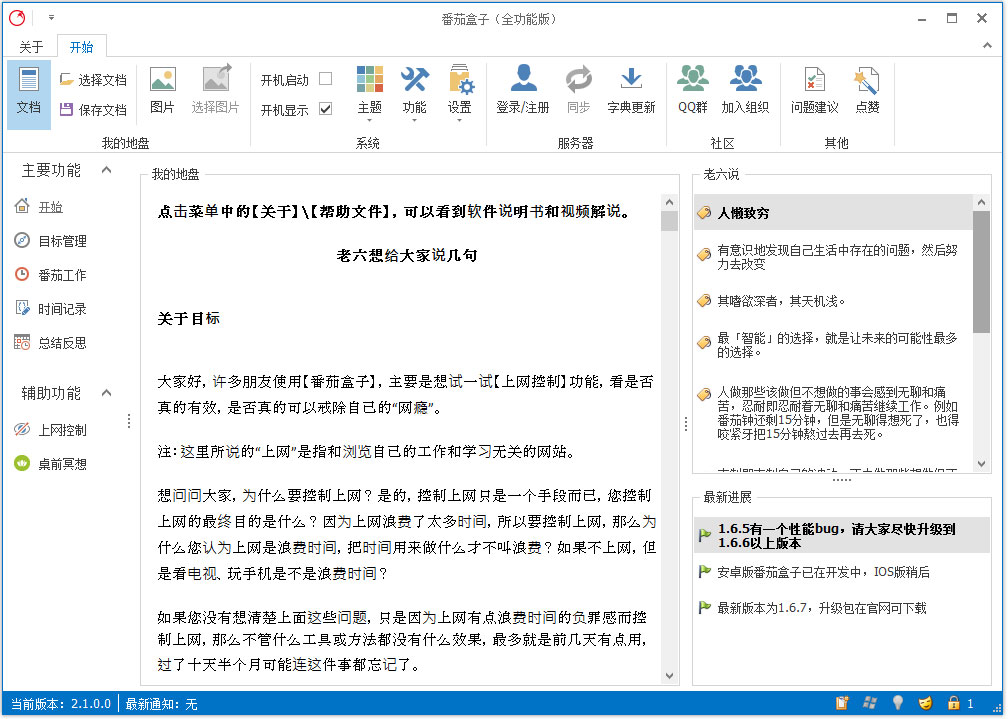The height and width of the screenshot is (719, 1008).
Task: Click the 文档 document icon in the ribbon
Action: (29, 93)
